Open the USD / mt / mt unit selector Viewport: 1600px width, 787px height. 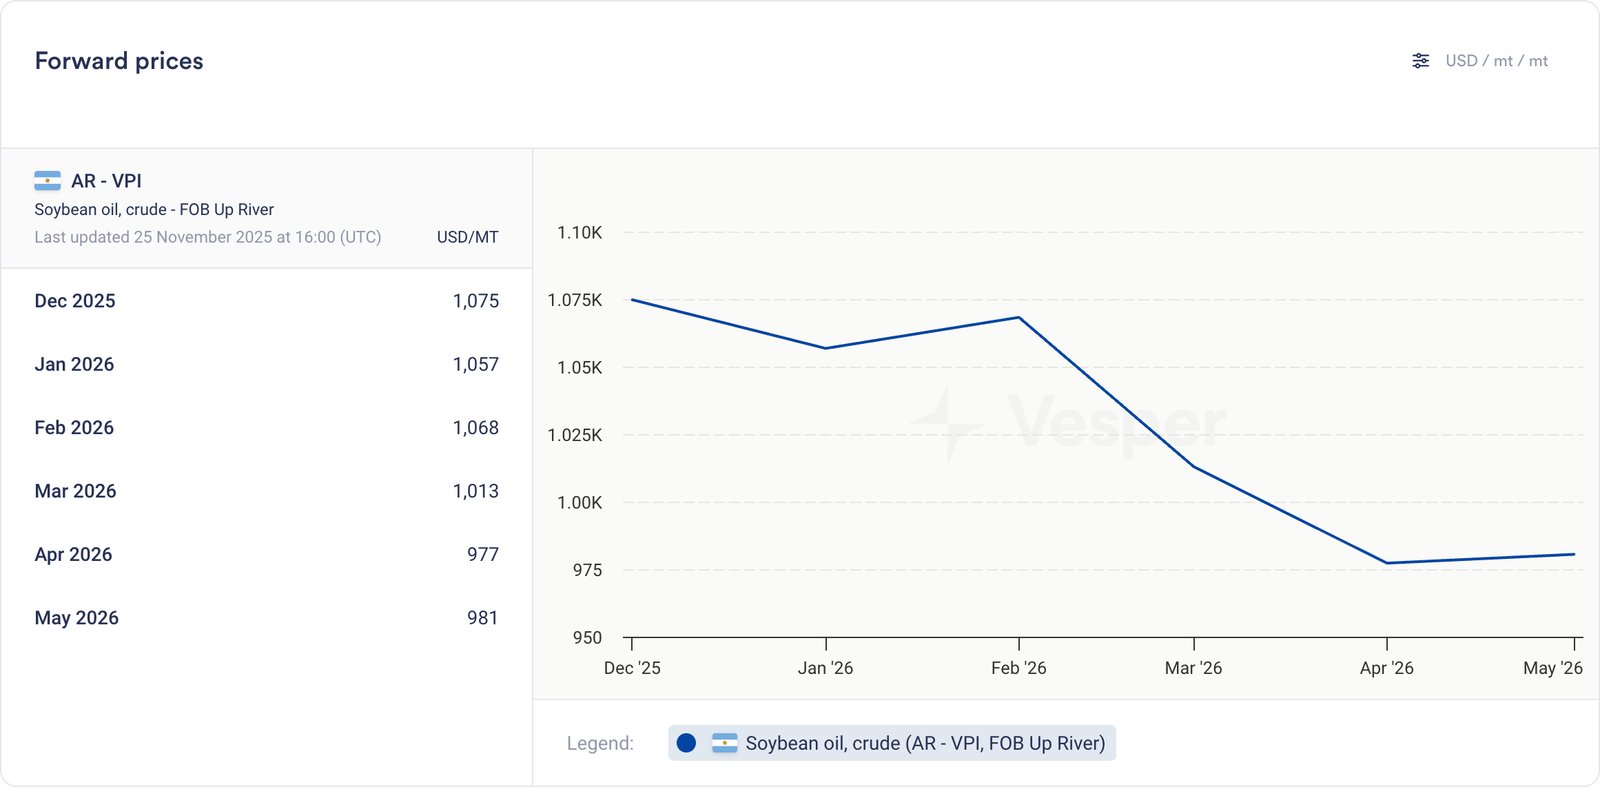point(1496,61)
